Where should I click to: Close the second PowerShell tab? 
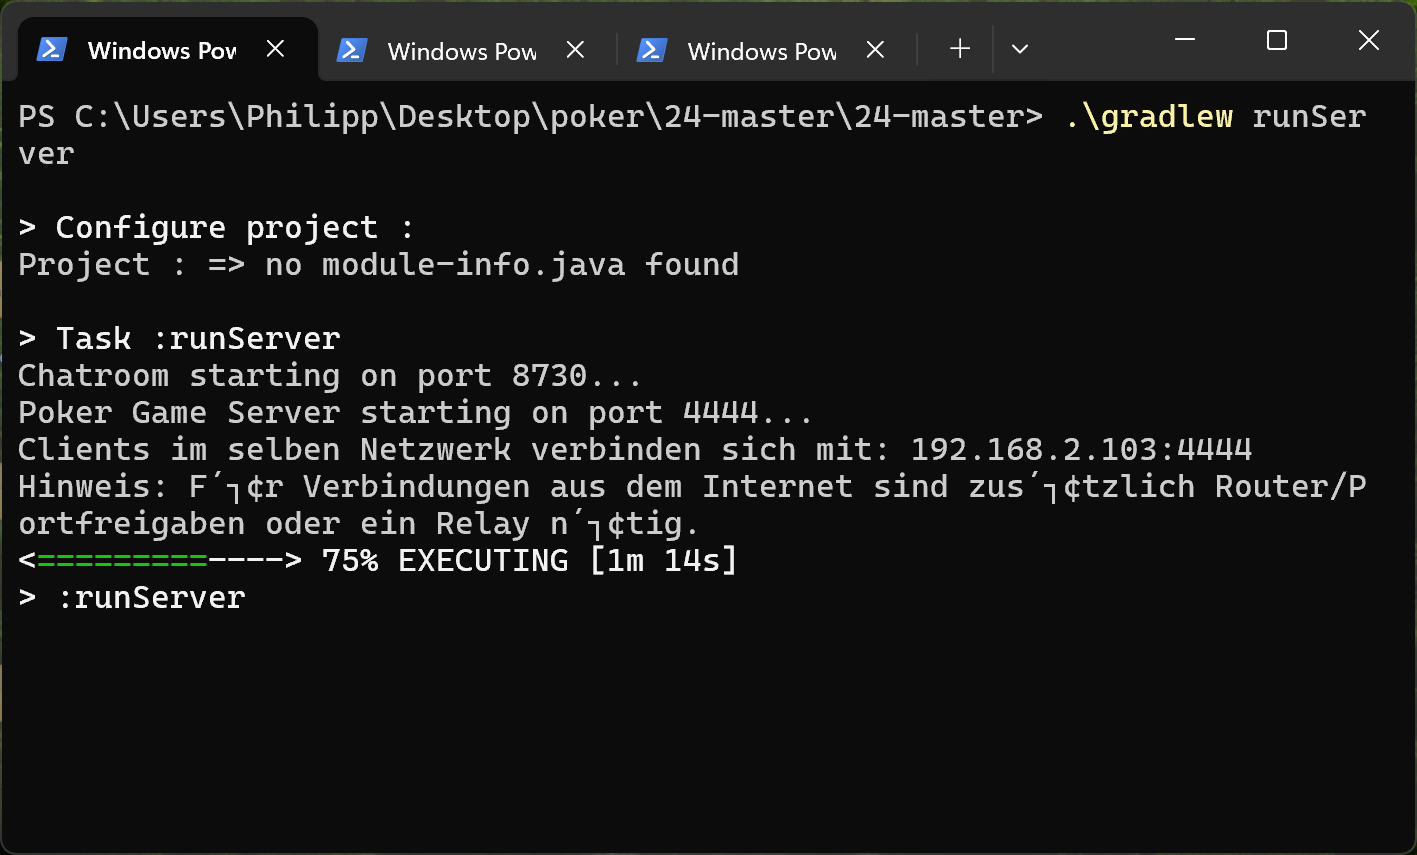coord(575,48)
